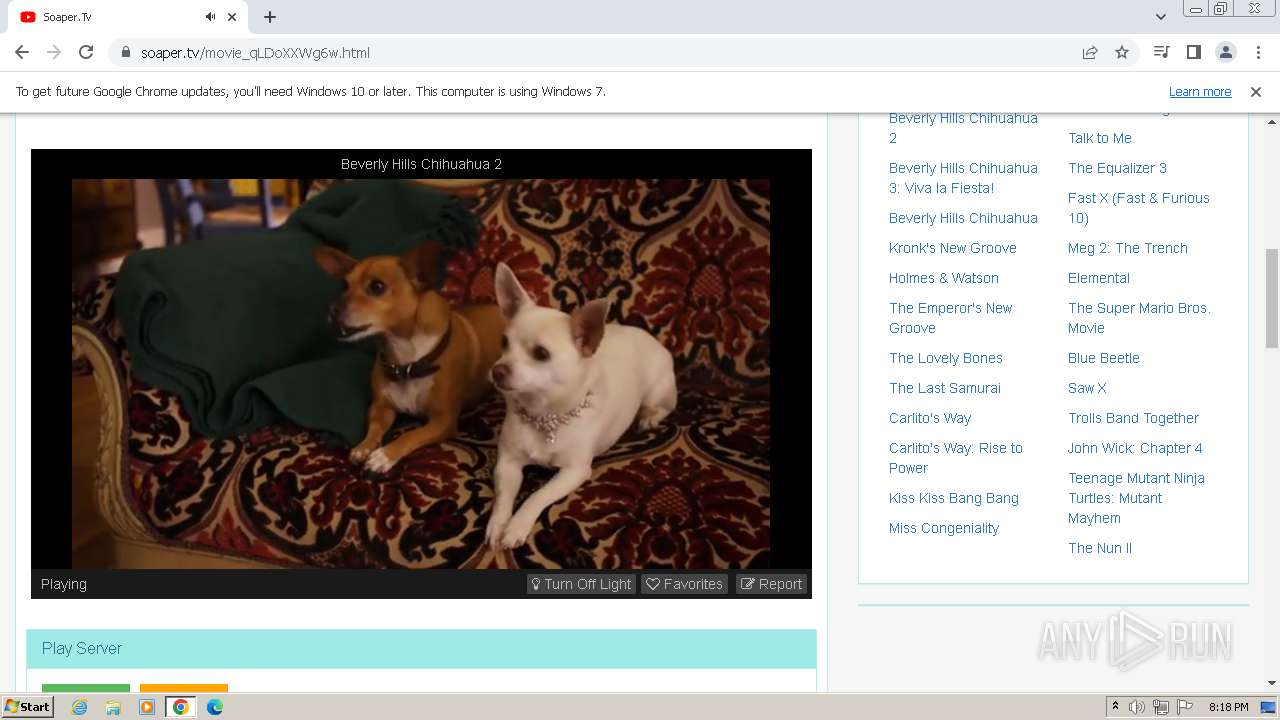This screenshot has width=1280, height=720.
Task: Click the orange play server button
Action: click(184, 688)
